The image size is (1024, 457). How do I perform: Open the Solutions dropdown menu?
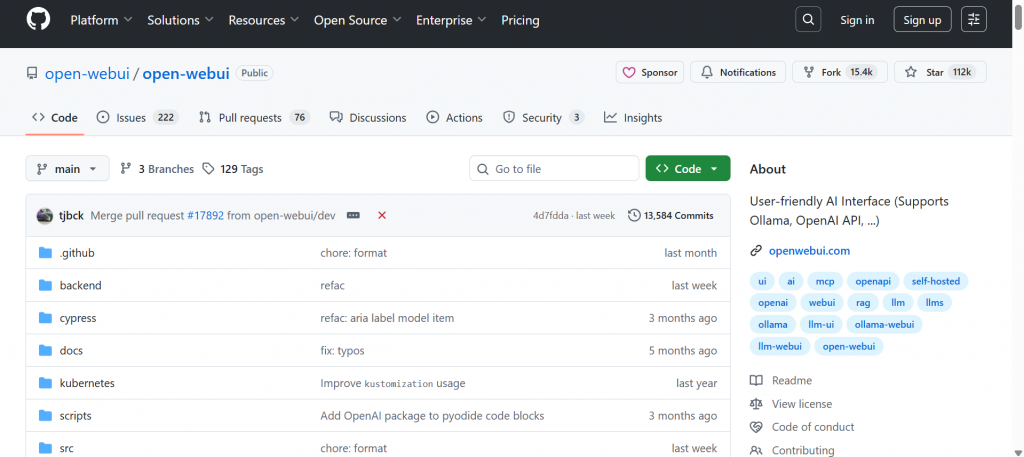(x=180, y=20)
